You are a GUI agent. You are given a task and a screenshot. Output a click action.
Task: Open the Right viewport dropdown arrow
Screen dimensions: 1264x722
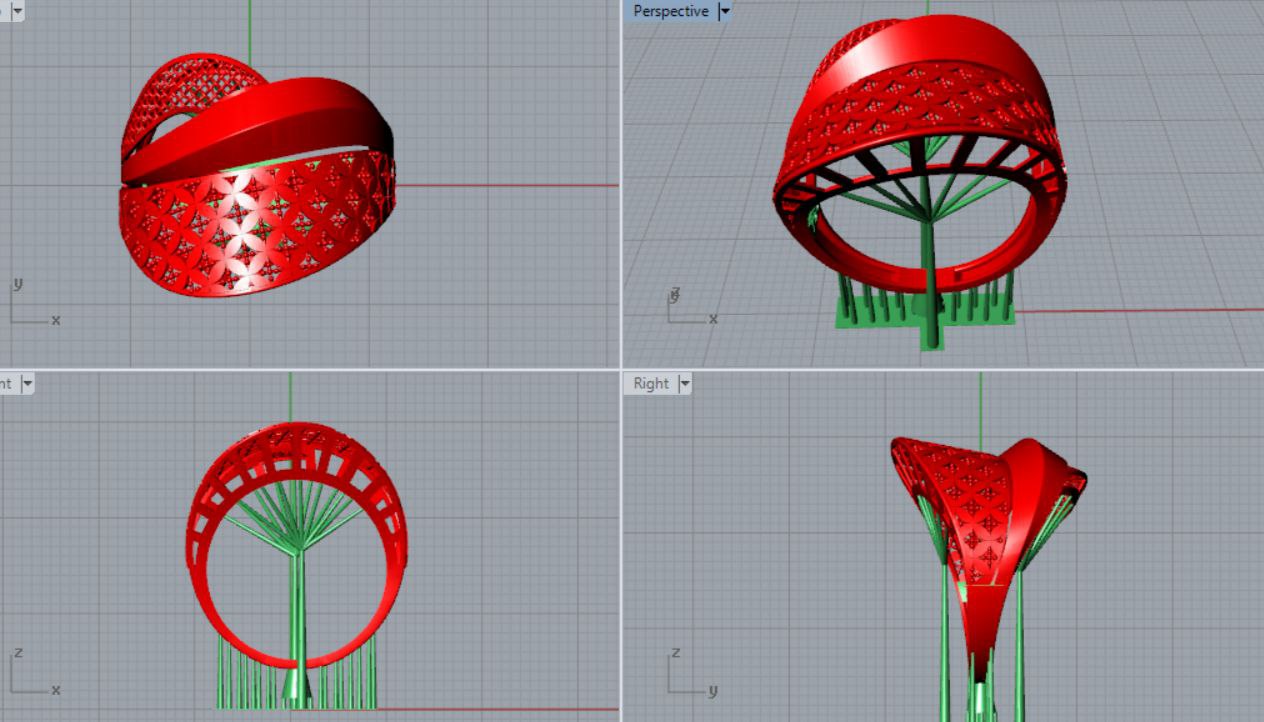[x=685, y=383]
